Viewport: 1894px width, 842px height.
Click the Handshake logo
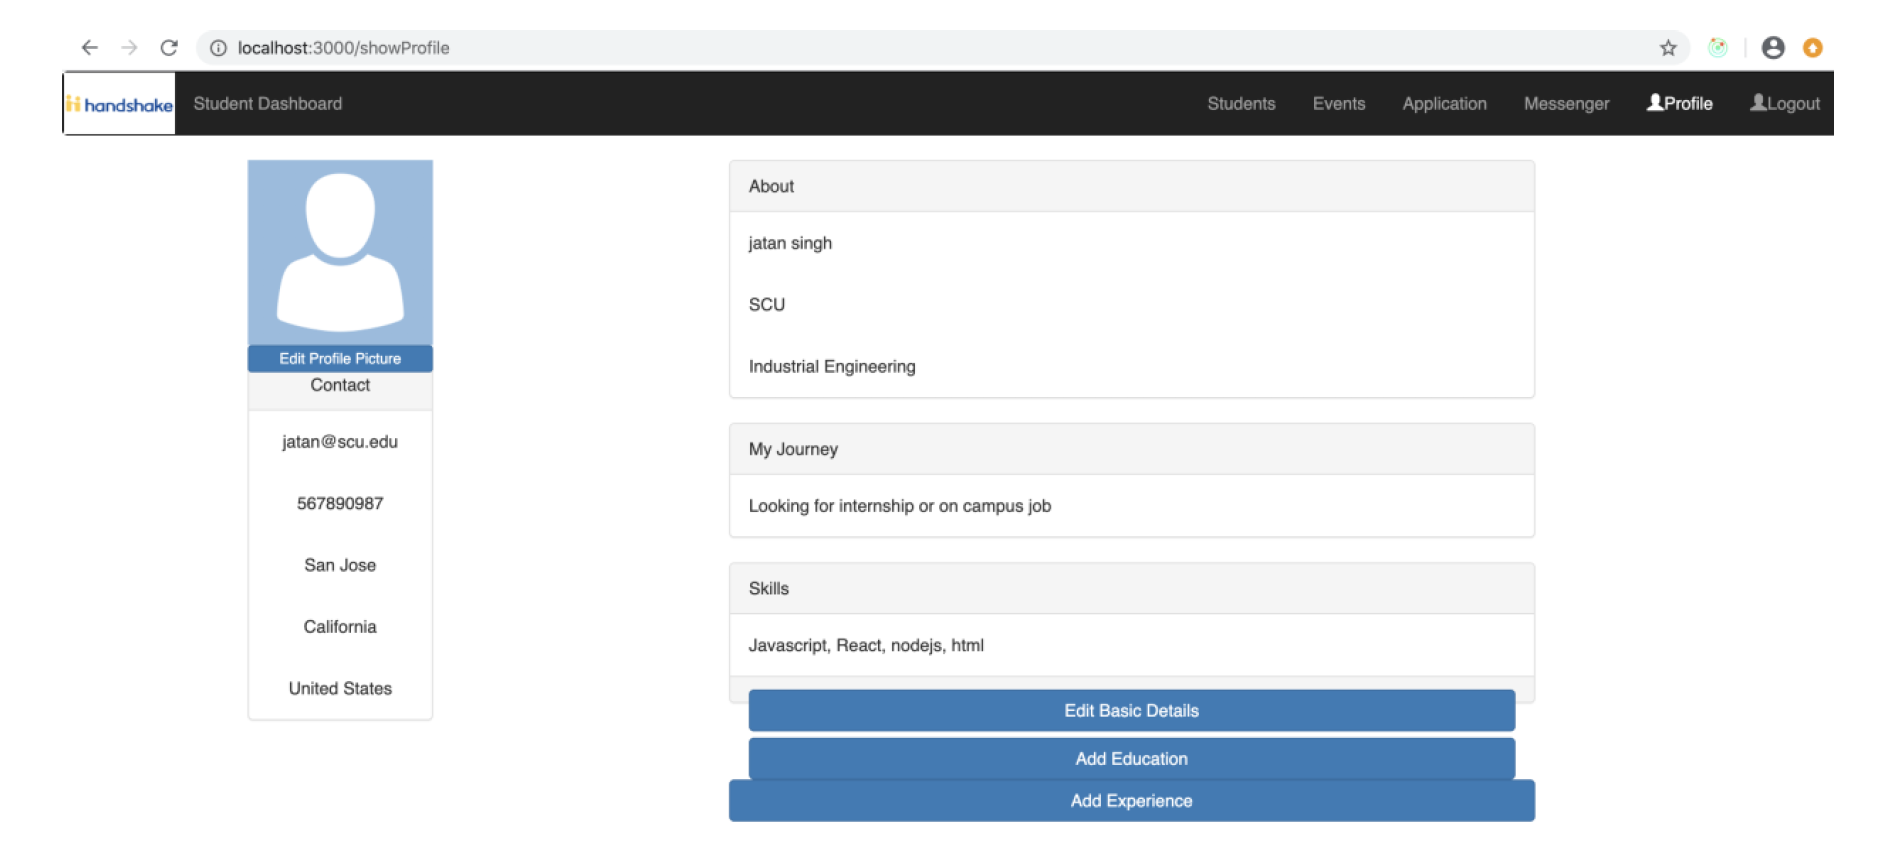(119, 103)
